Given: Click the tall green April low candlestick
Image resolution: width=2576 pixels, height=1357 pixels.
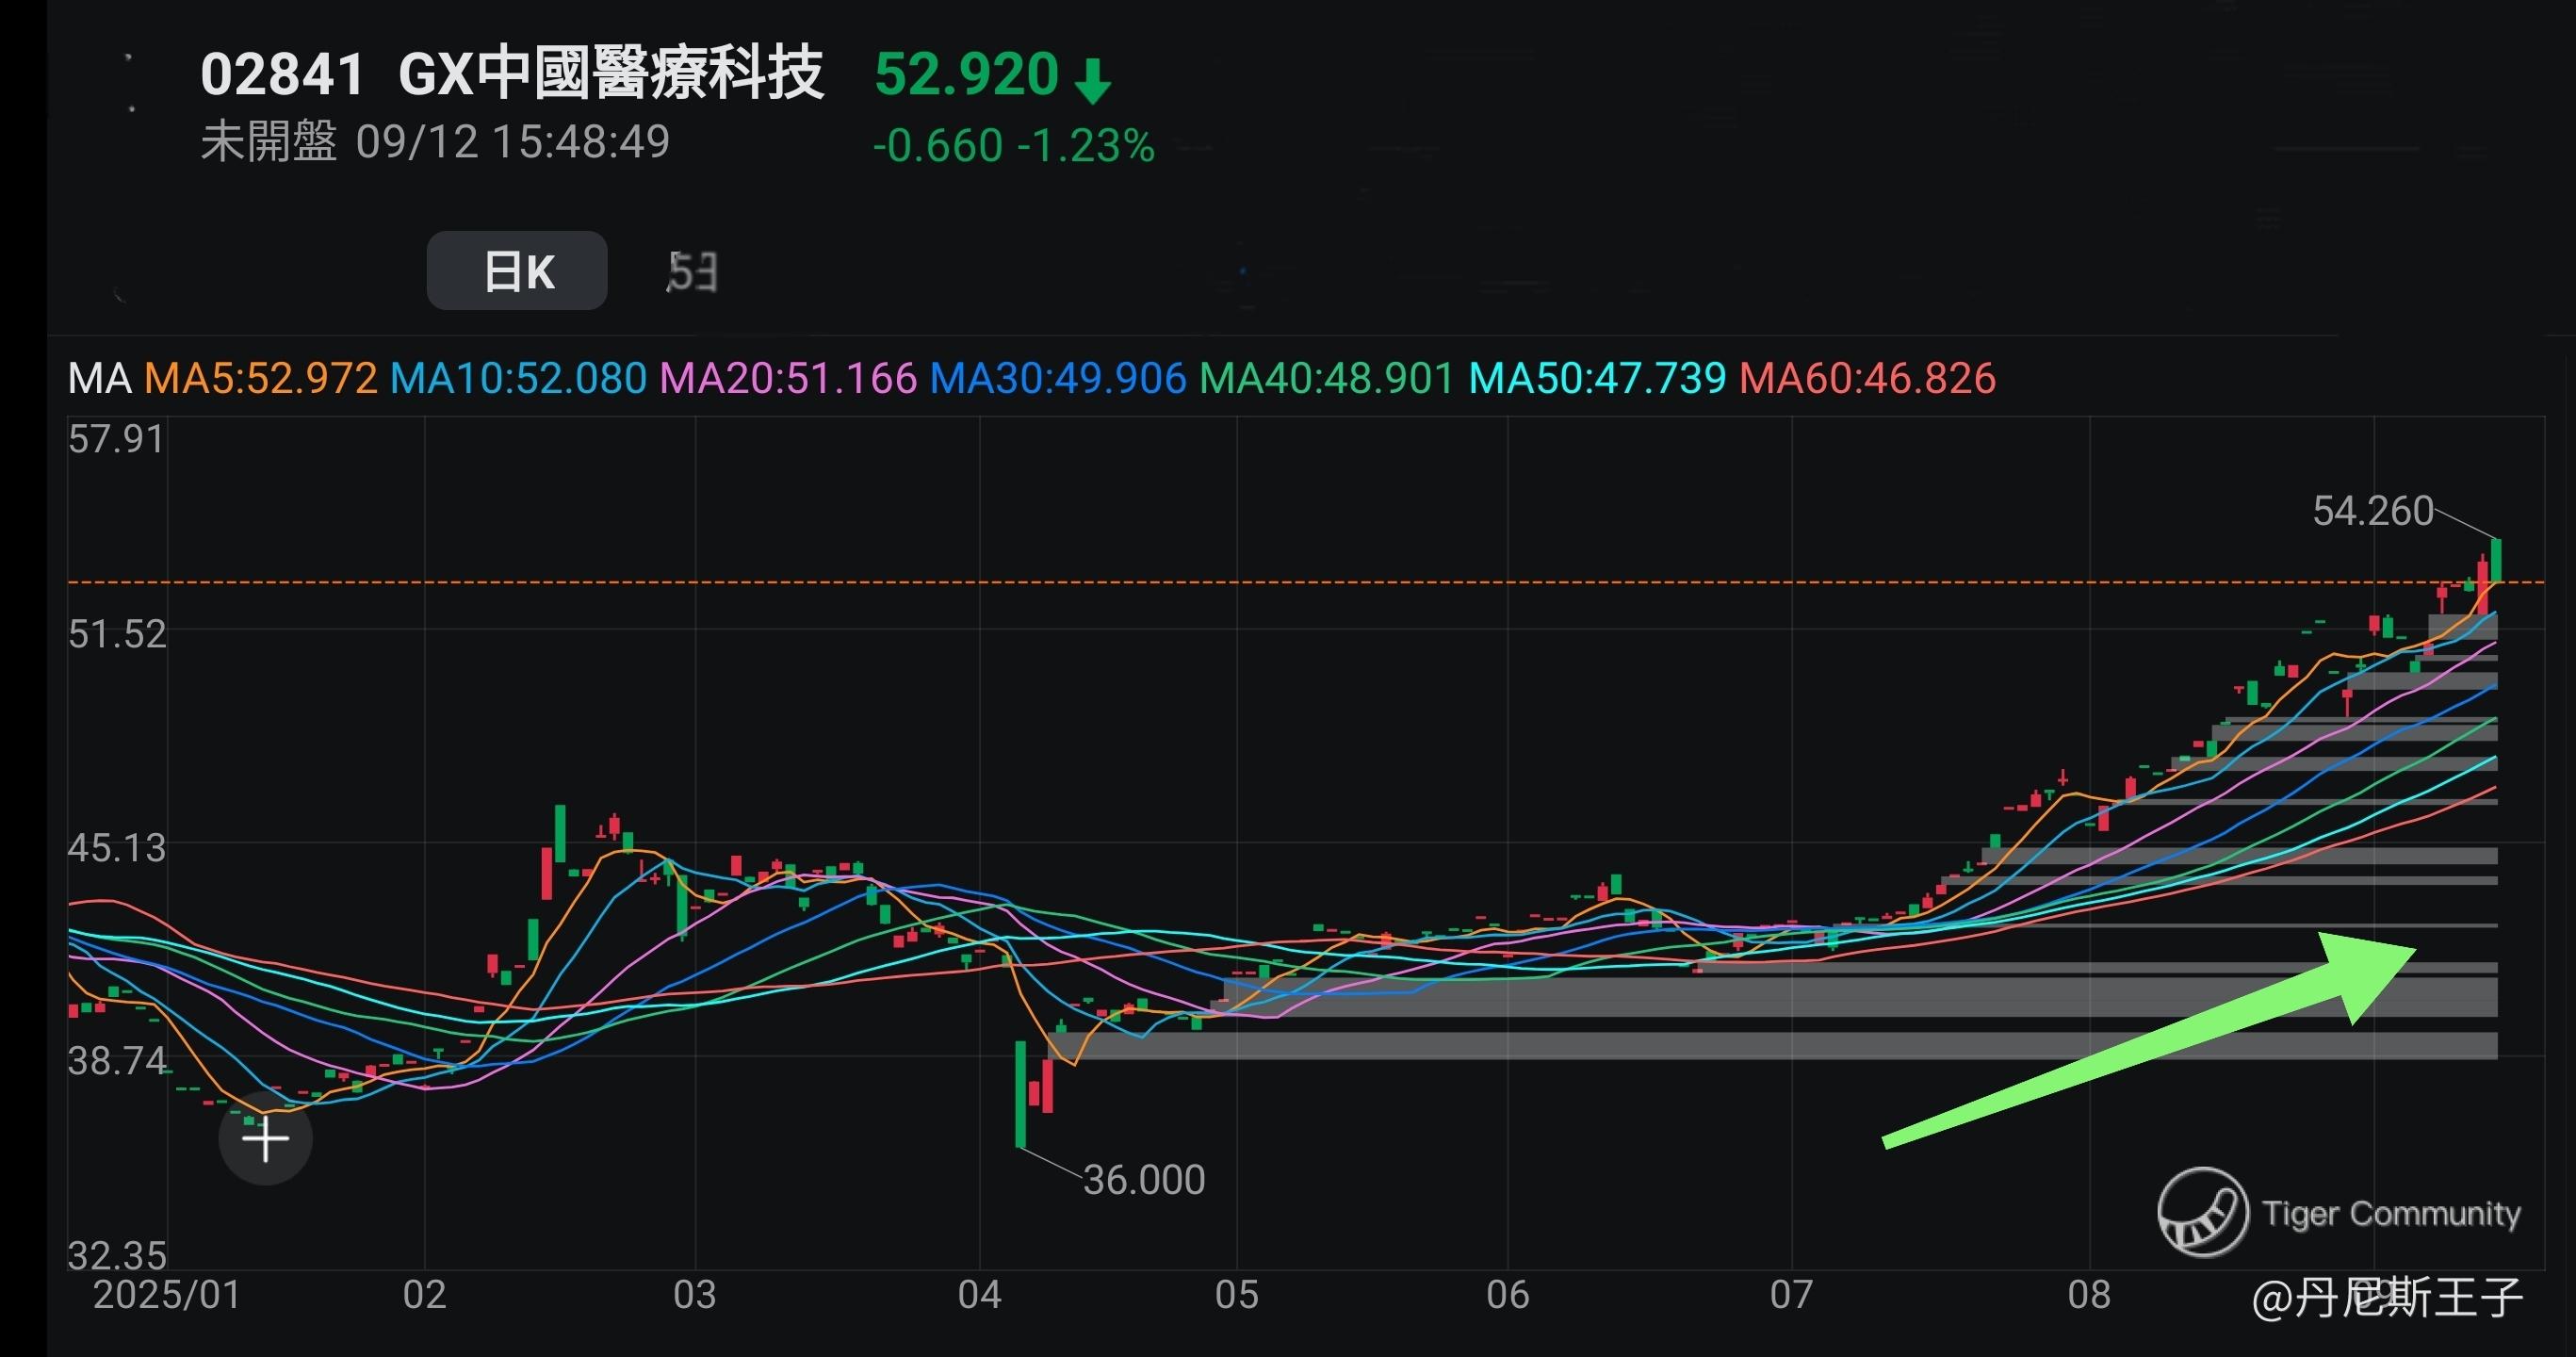Looking at the screenshot, I should [1021, 1094].
